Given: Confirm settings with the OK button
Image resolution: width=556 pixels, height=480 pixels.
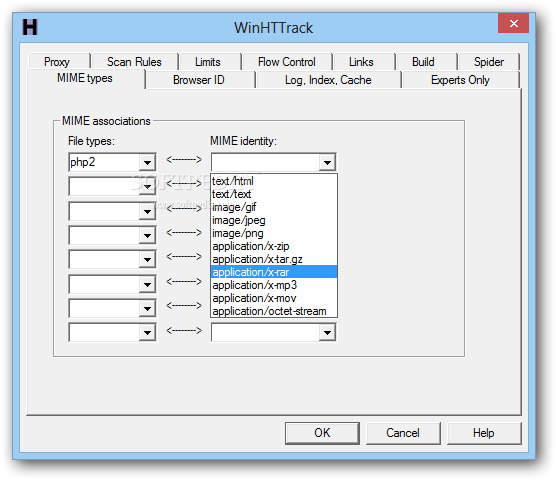Looking at the screenshot, I should click(x=322, y=433).
